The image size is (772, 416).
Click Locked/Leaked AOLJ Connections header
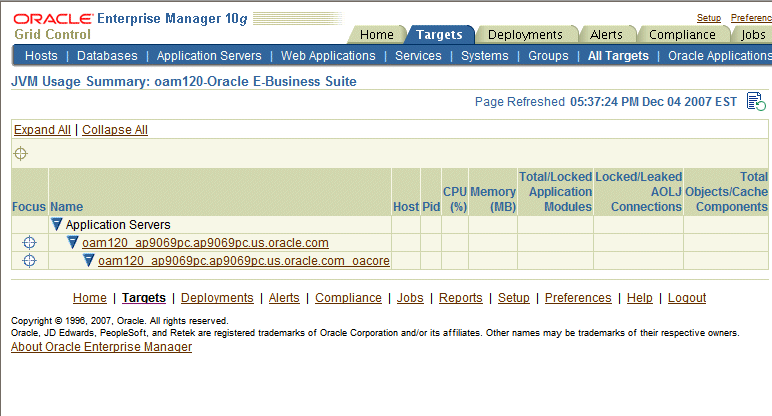(x=639, y=192)
